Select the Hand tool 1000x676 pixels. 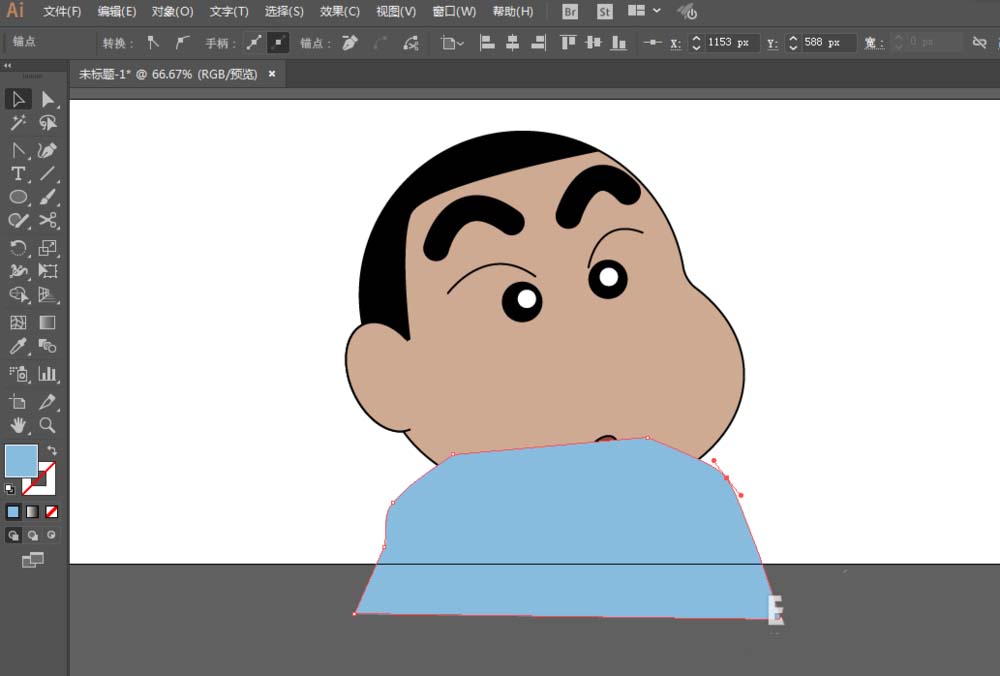click(x=18, y=425)
